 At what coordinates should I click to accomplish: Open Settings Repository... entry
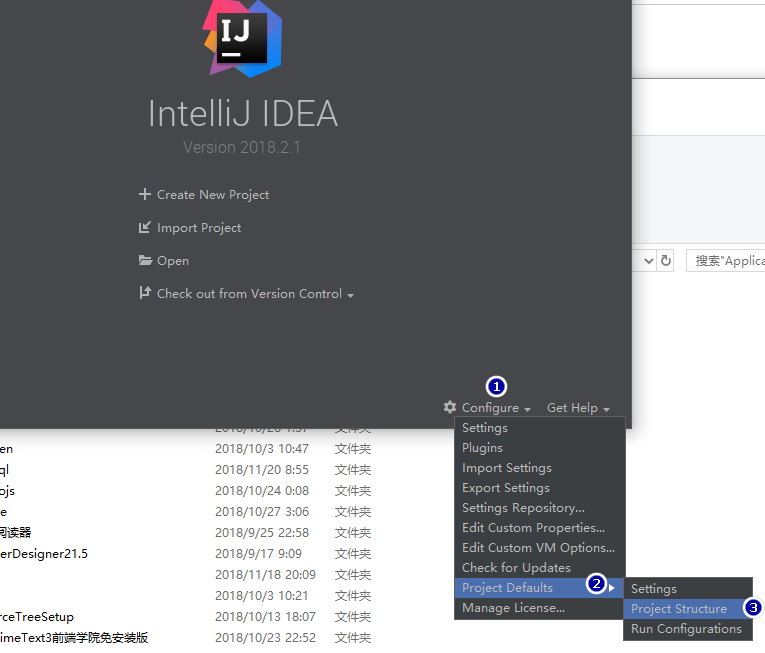coord(540,508)
